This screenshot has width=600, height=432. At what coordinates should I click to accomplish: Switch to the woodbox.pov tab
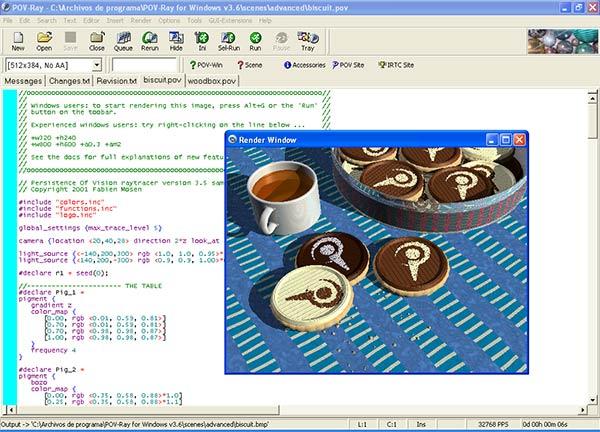pos(212,80)
